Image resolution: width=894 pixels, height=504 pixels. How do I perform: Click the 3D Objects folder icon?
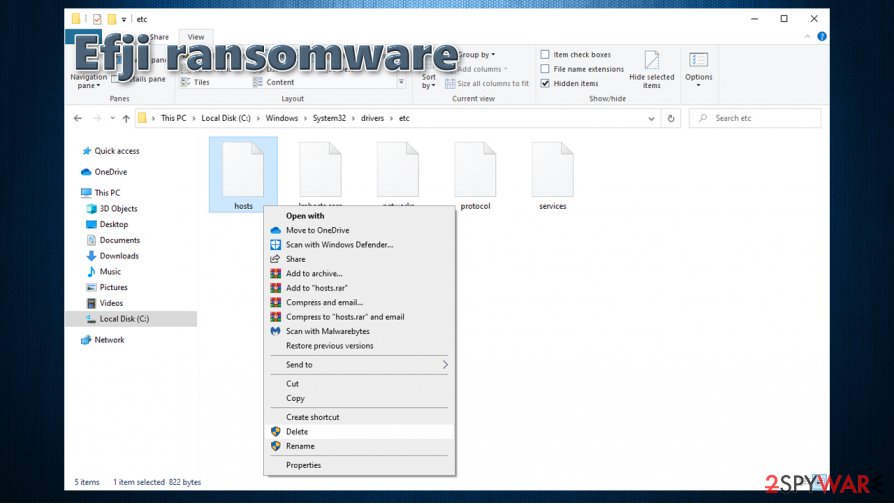(91, 209)
